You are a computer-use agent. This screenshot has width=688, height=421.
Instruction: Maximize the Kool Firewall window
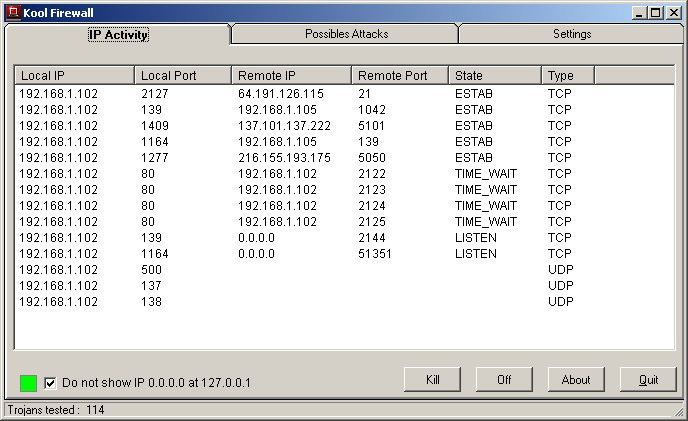(656, 13)
